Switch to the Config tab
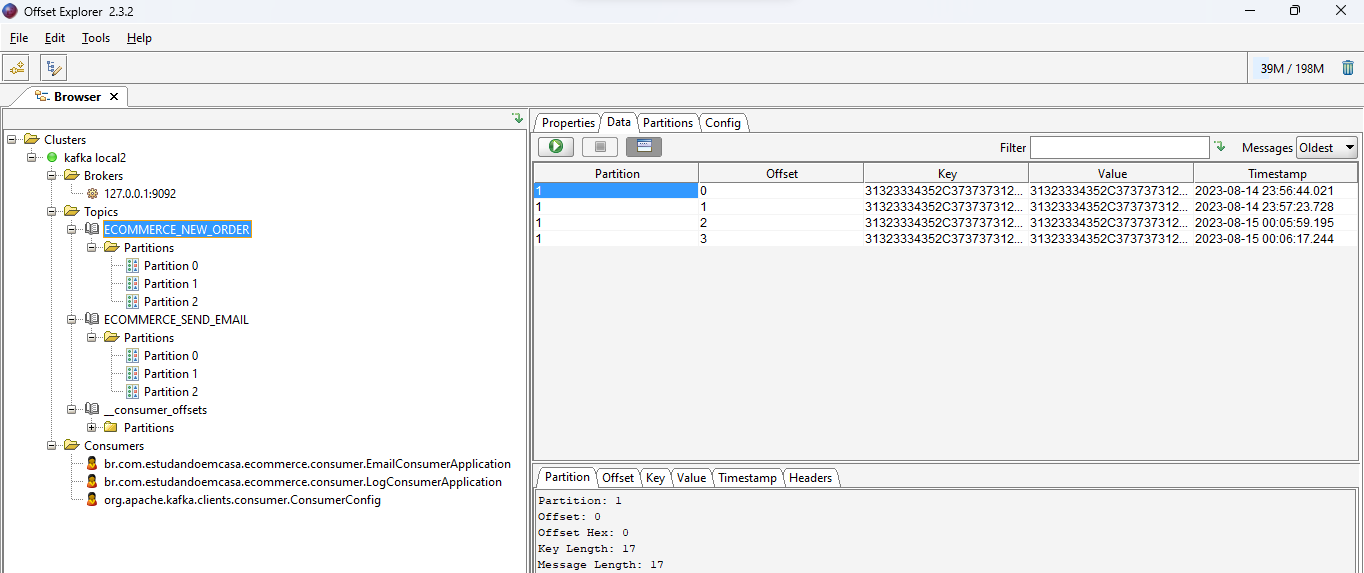1364x573 pixels. (722, 123)
